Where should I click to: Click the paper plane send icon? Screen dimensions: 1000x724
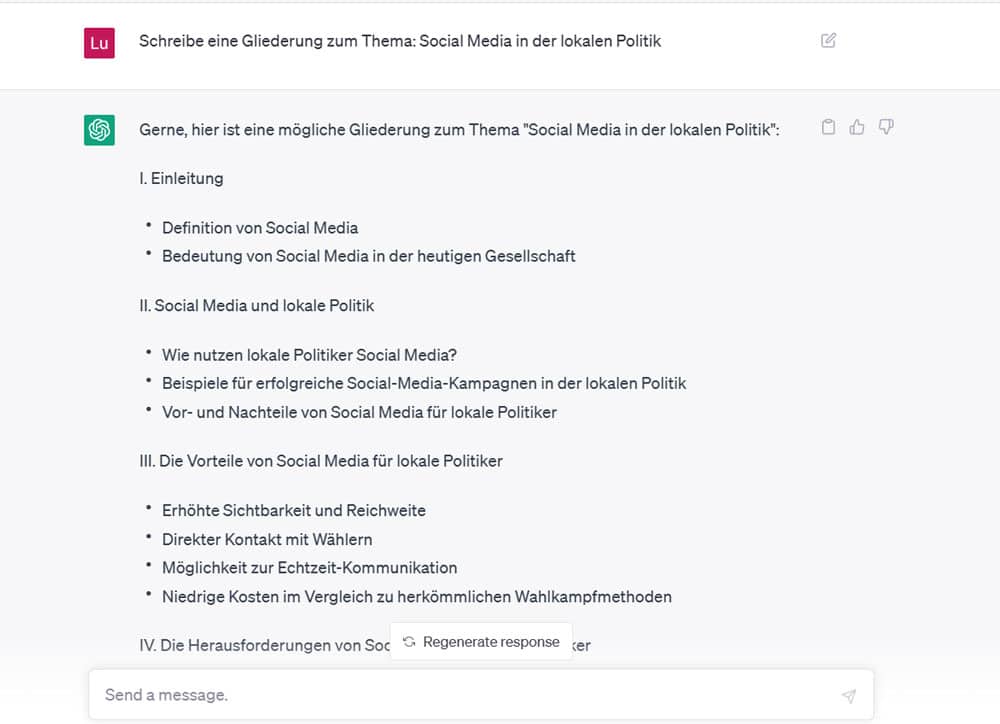(849, 695)
